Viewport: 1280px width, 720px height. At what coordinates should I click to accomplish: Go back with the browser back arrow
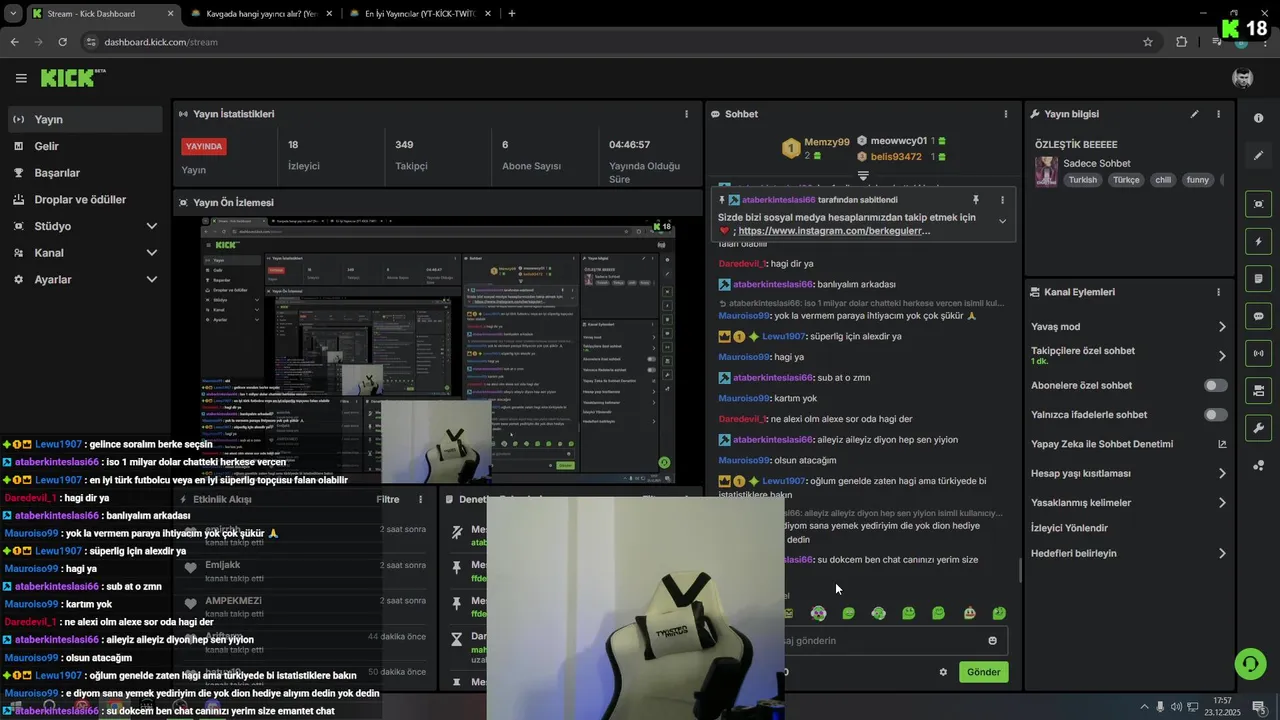tap(14, 42)
